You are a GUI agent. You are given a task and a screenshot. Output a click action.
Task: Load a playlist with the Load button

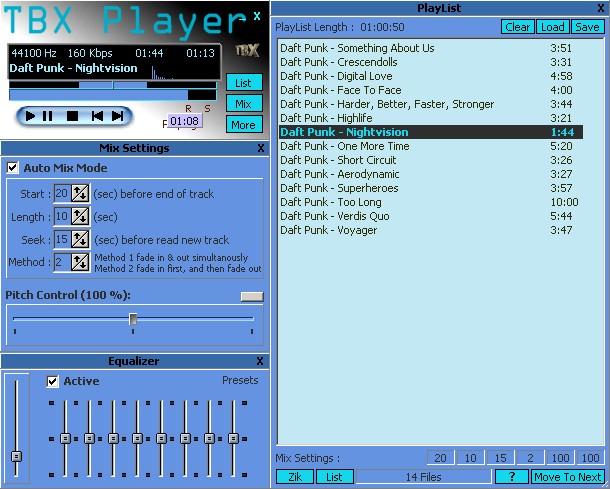553,27
